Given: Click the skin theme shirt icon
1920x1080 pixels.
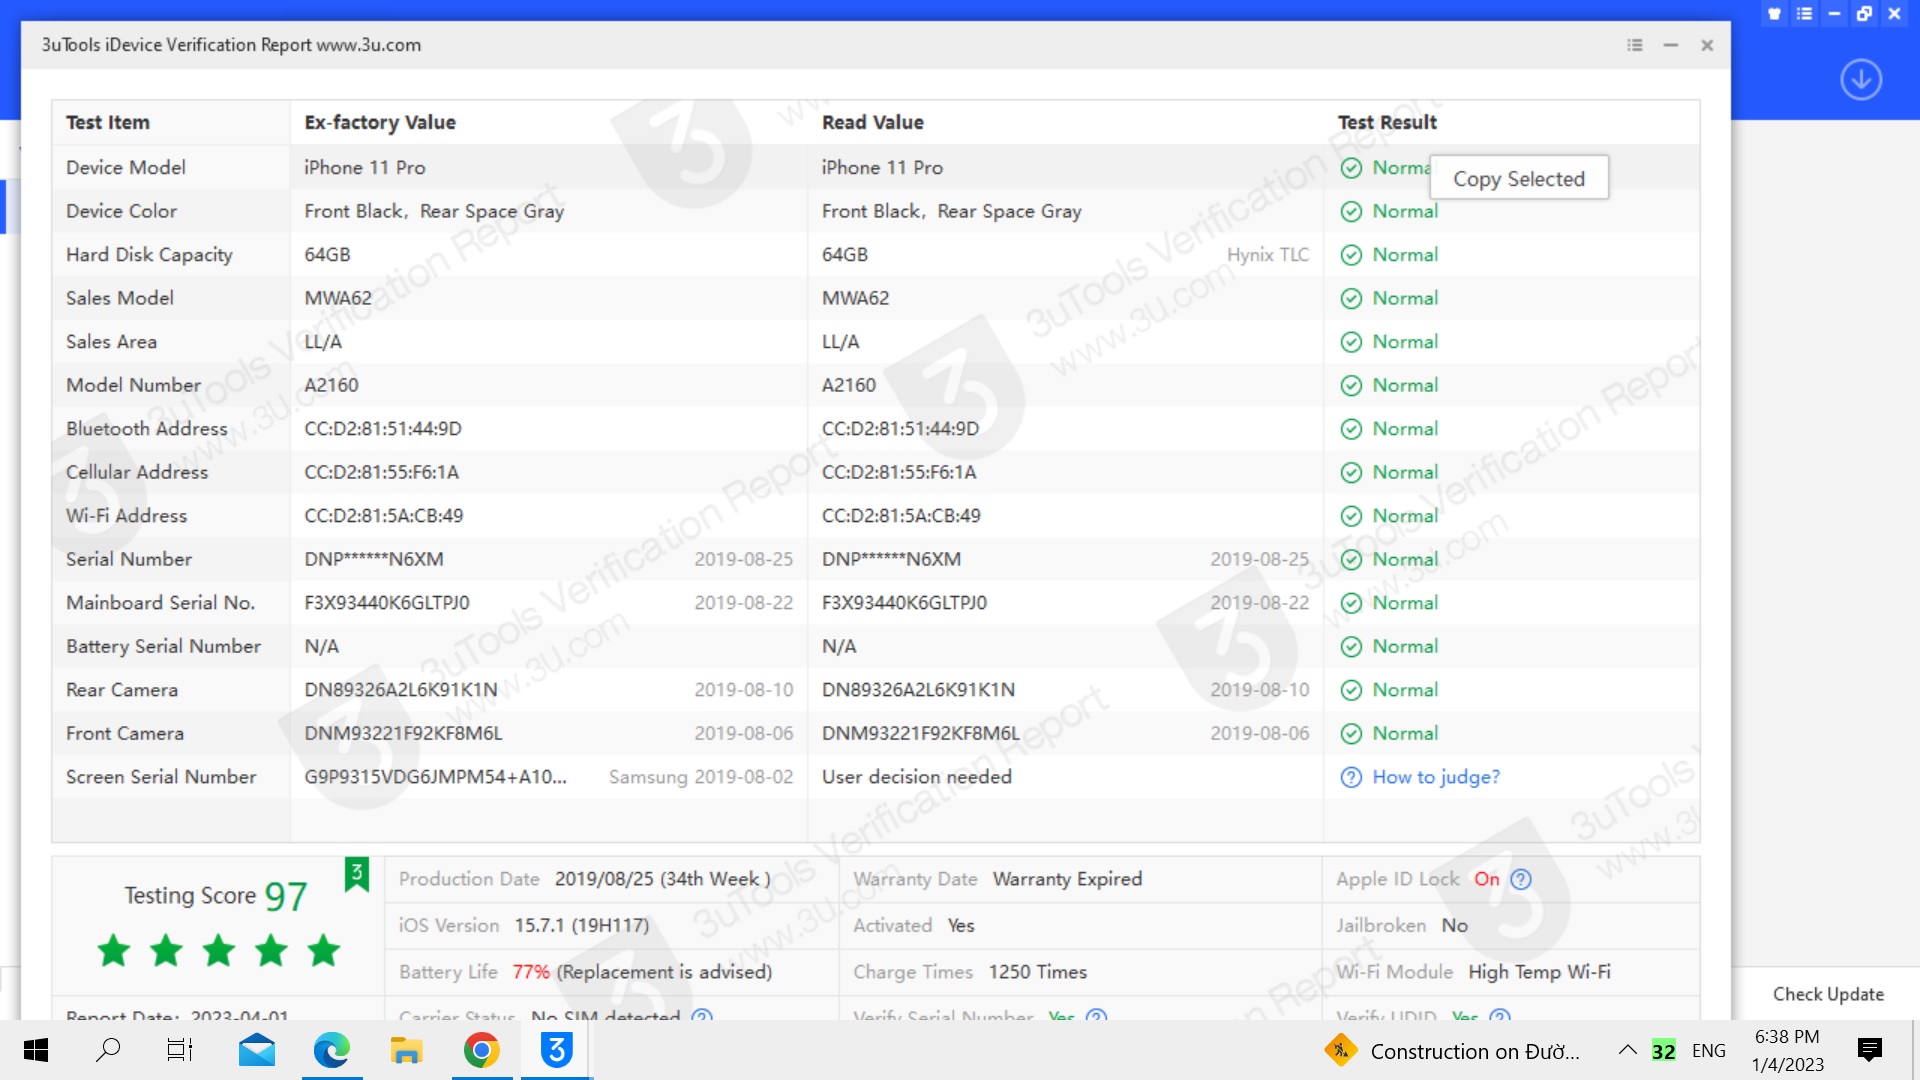Looking at the screenshot, I should click(1774, 14).
